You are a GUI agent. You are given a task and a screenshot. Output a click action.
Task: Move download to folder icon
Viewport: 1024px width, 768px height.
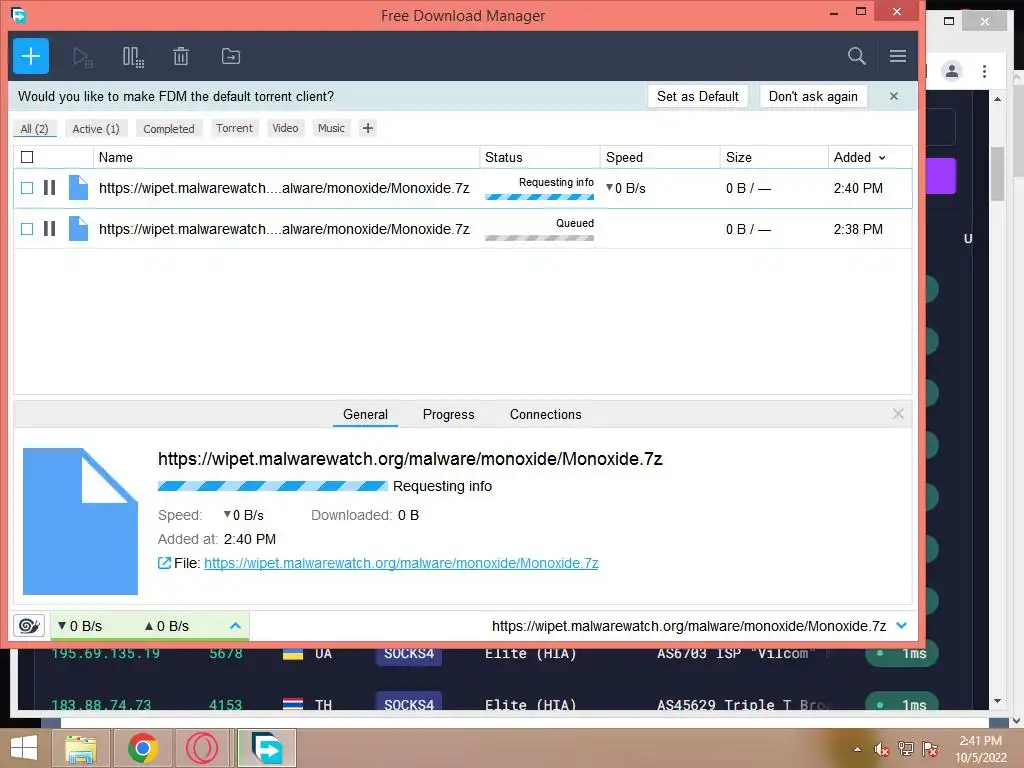pyautogui.click(x=231, y=56)
